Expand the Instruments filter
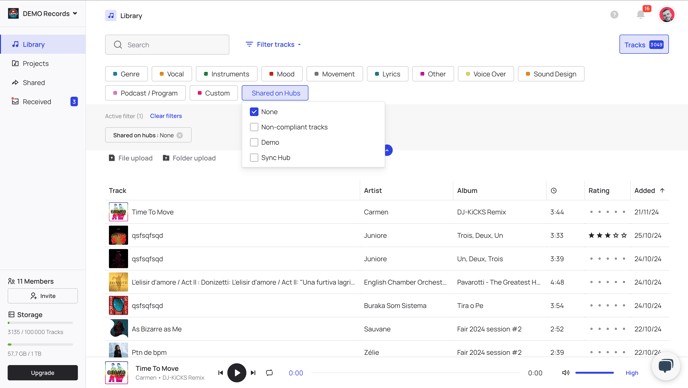Image resolution: width=688 pixels, height=388 pixels. click(226, 74)
